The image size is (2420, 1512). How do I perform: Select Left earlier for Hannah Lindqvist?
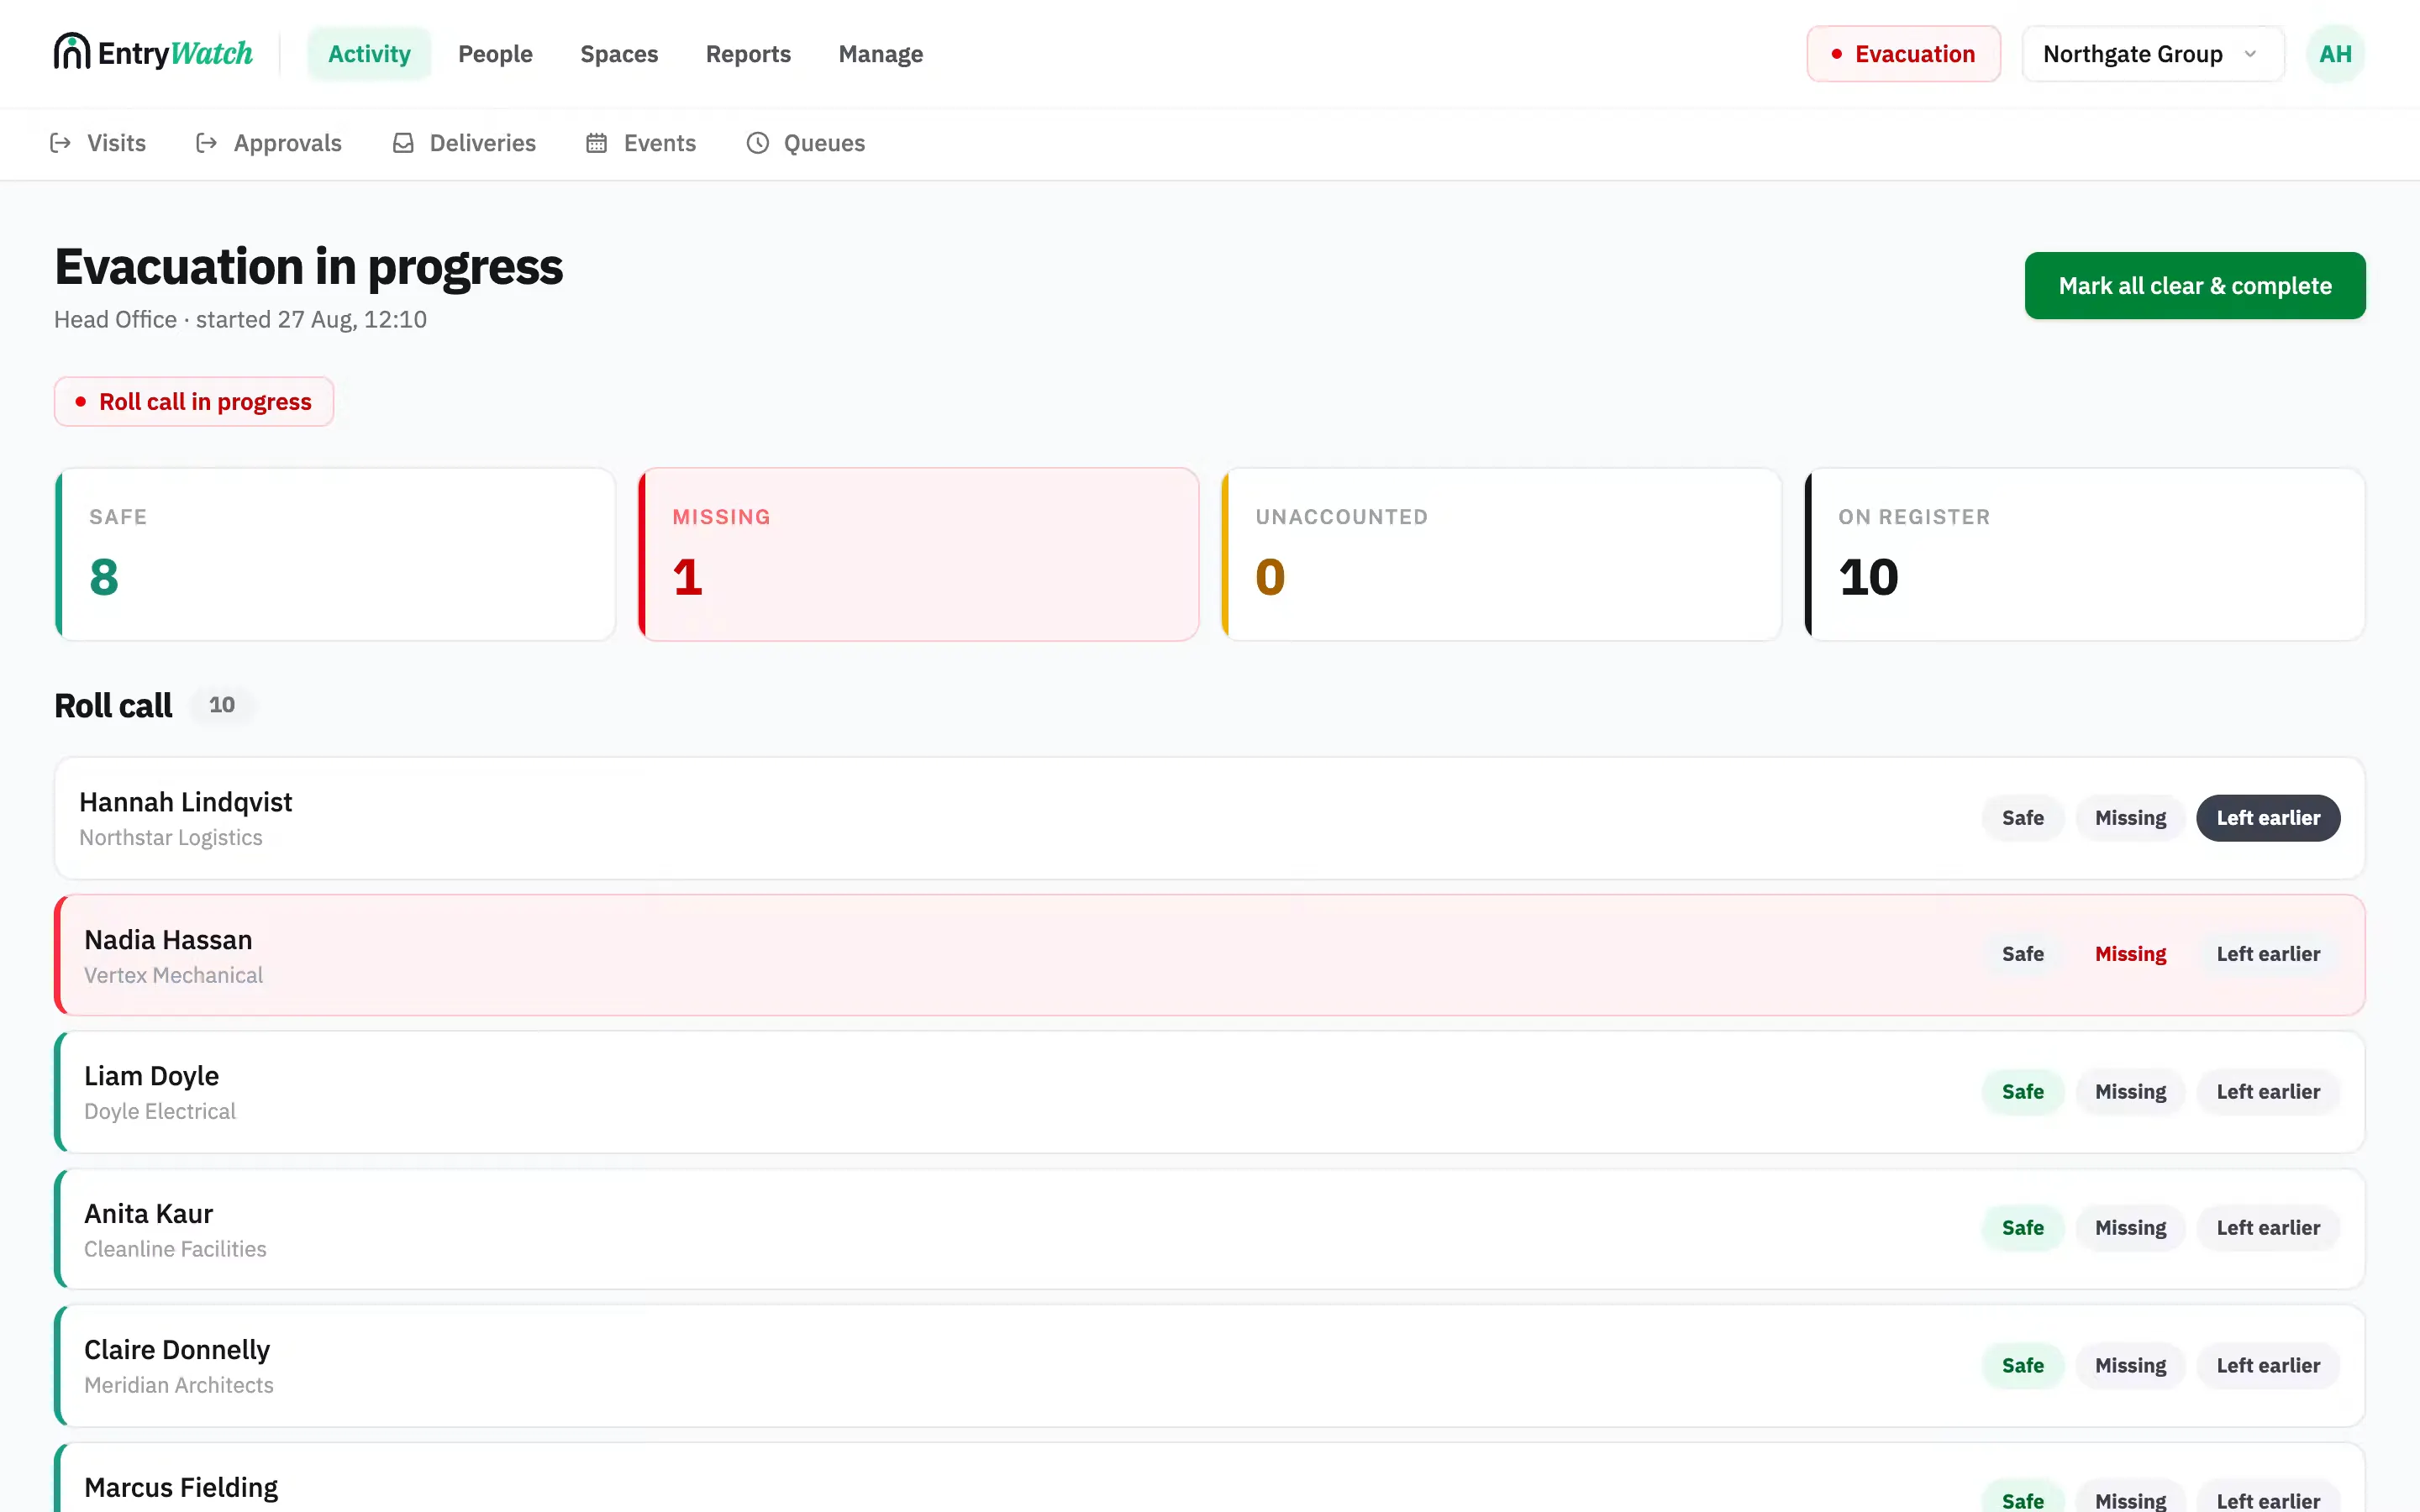(2268, 818)
